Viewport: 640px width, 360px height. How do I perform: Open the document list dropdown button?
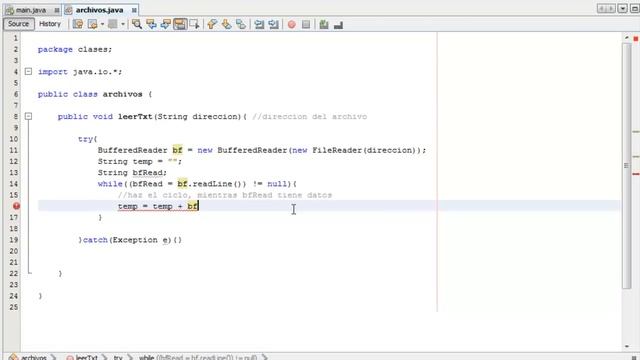(622, 9)
